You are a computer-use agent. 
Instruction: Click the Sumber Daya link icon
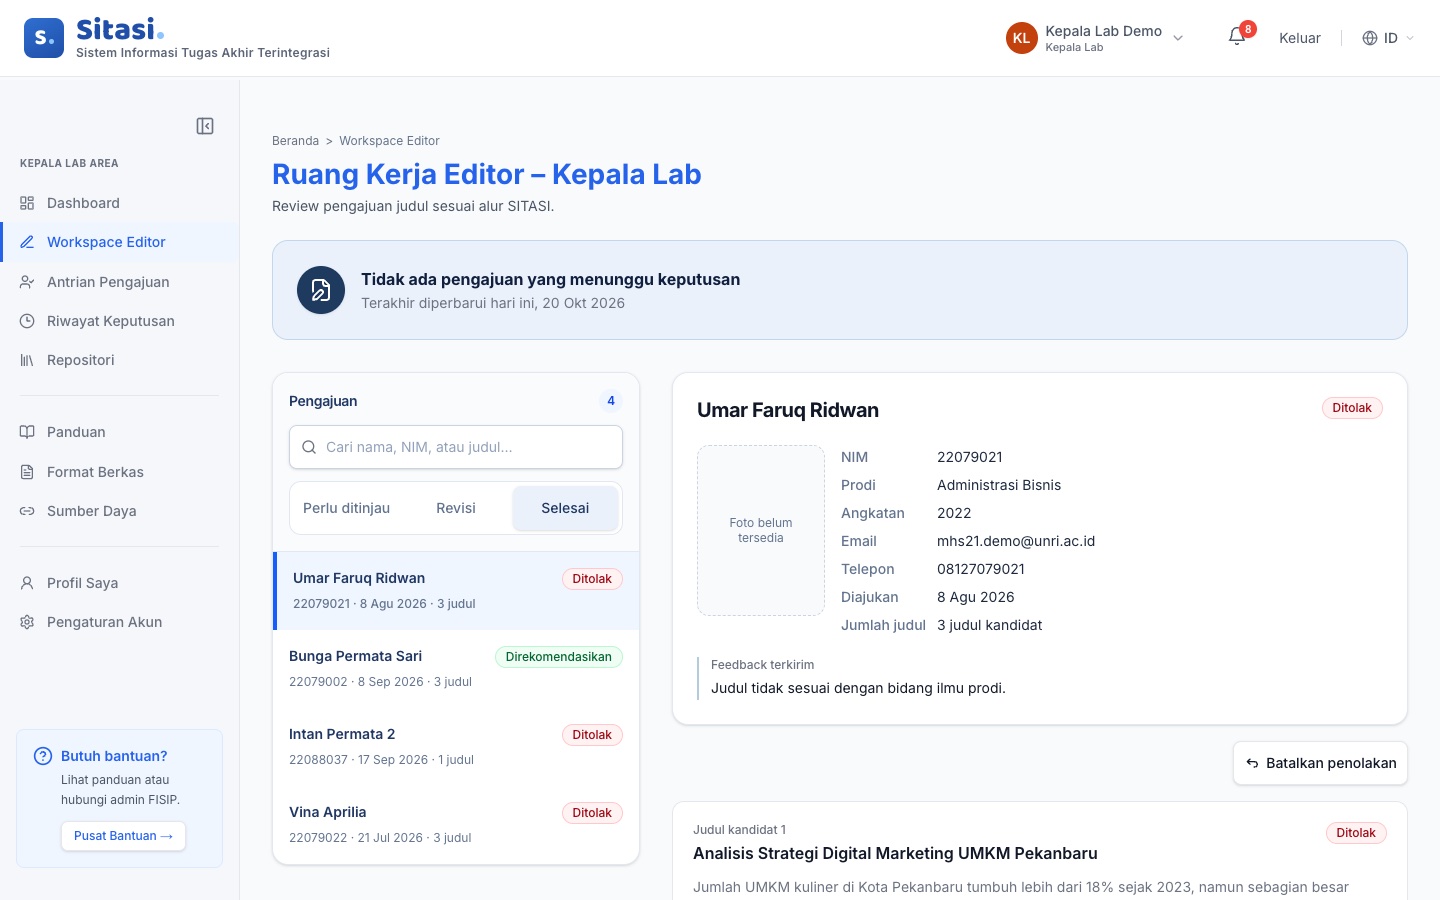click(x=27, y=511)
